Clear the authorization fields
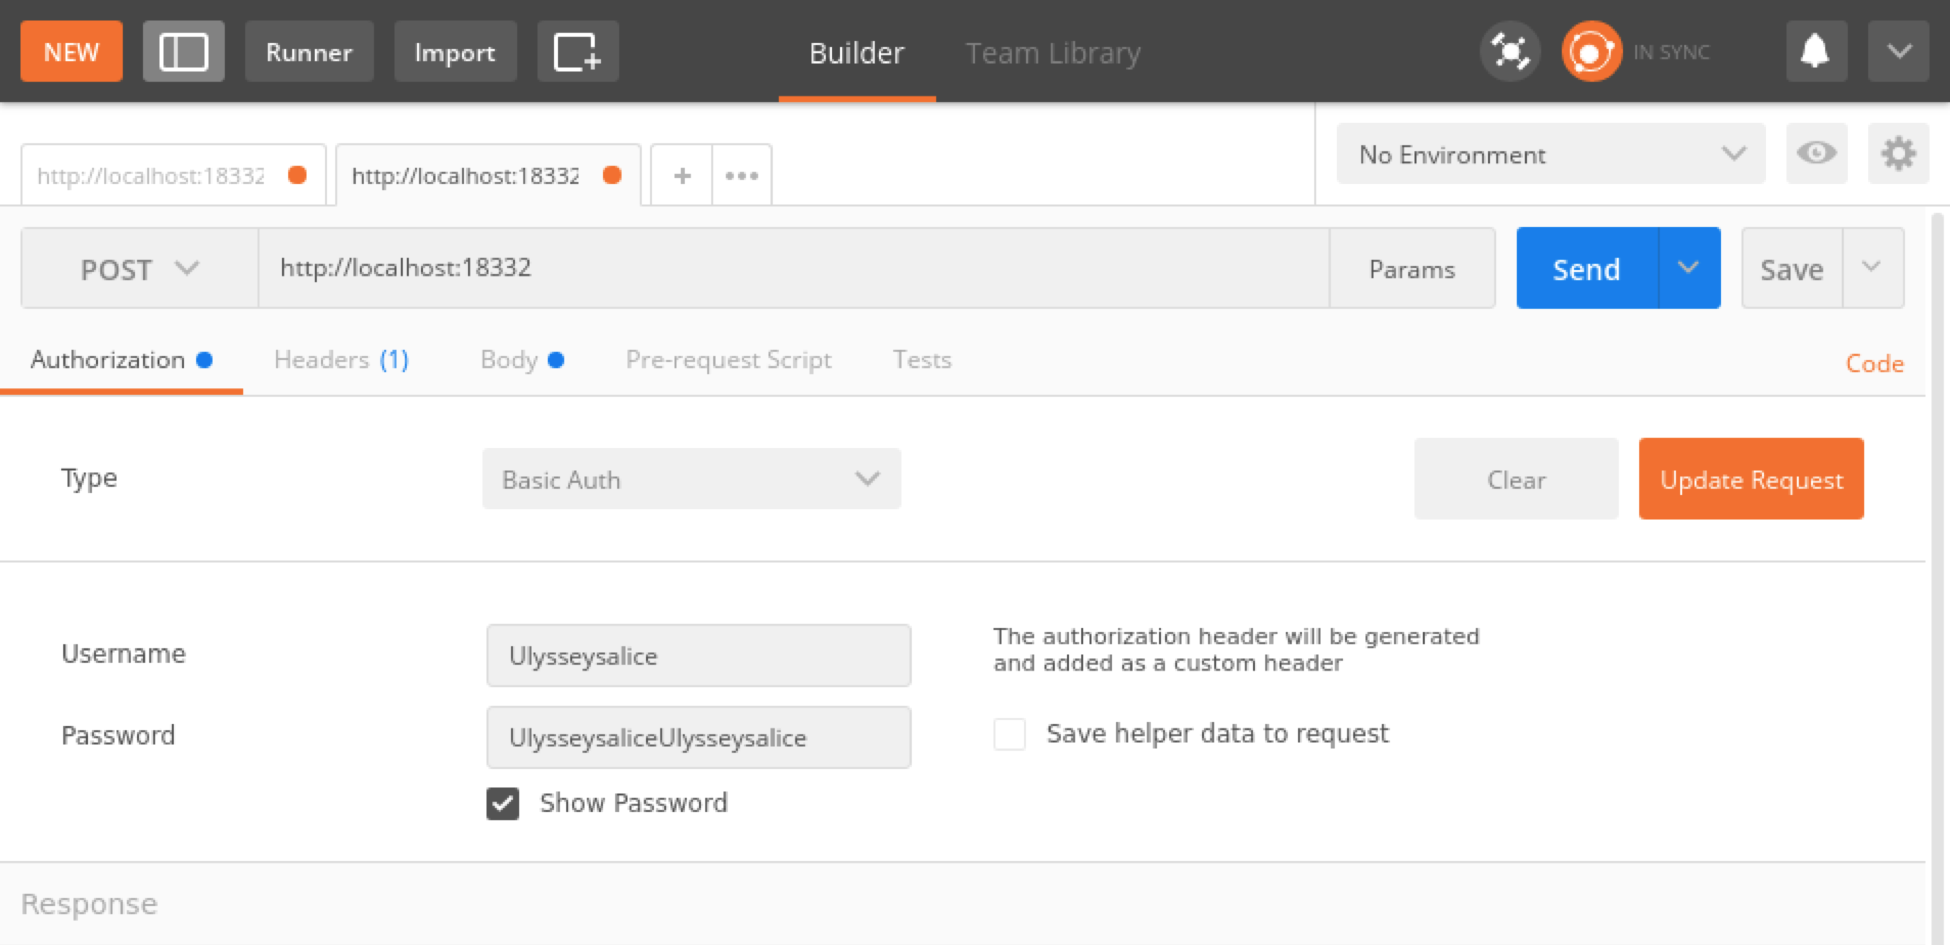The height and width of the screenshot is (945, 1950). point(1516,479)
